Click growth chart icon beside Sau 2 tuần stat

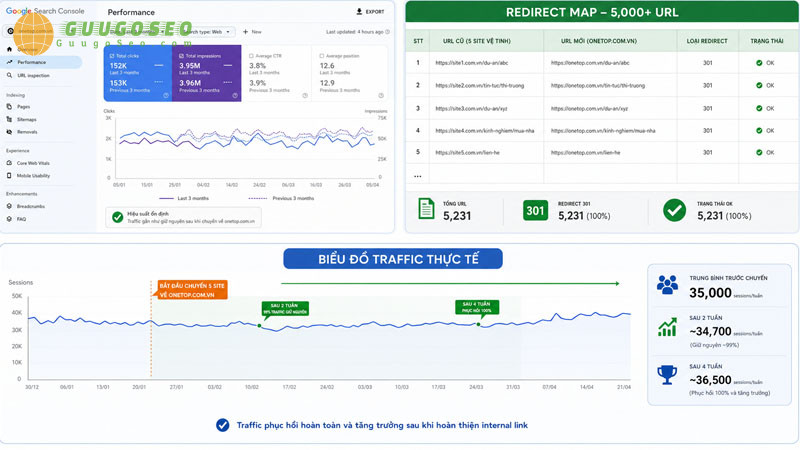[667, 327]
